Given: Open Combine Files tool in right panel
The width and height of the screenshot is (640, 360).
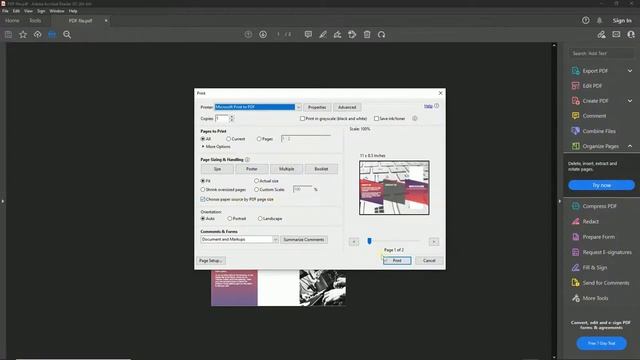Looking at the screenshot, I should 598,131.
